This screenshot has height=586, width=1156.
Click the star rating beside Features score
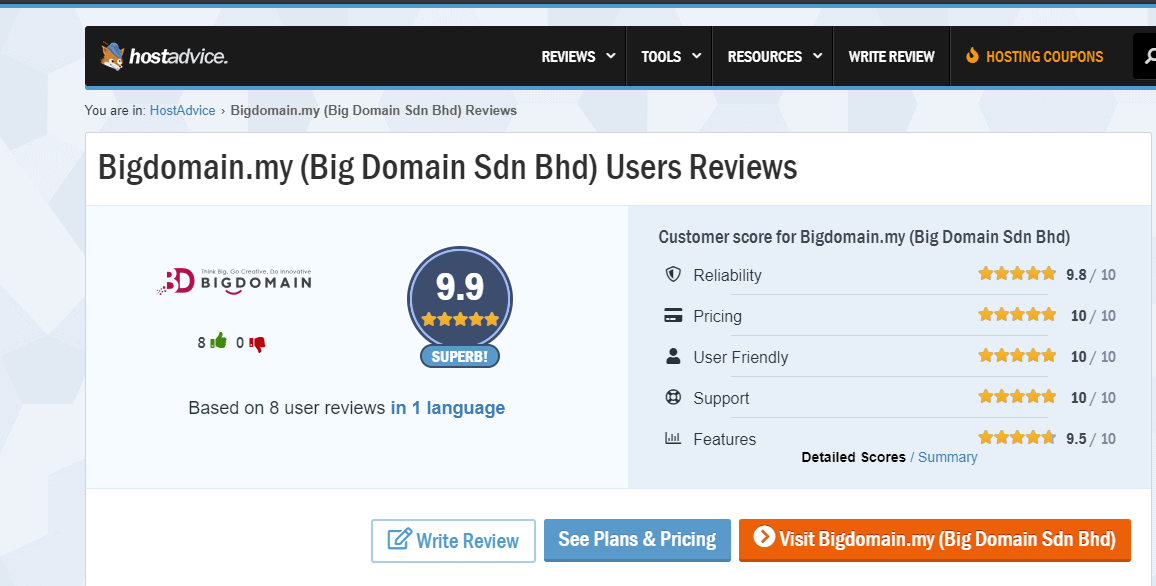point(1017,437)
